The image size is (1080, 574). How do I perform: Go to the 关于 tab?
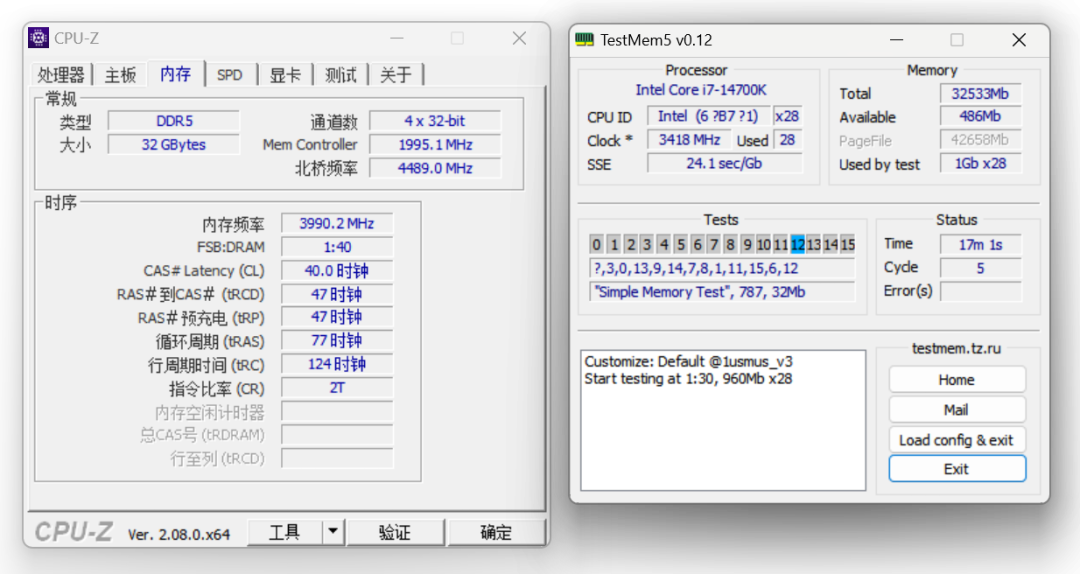[x=396, y=74]
